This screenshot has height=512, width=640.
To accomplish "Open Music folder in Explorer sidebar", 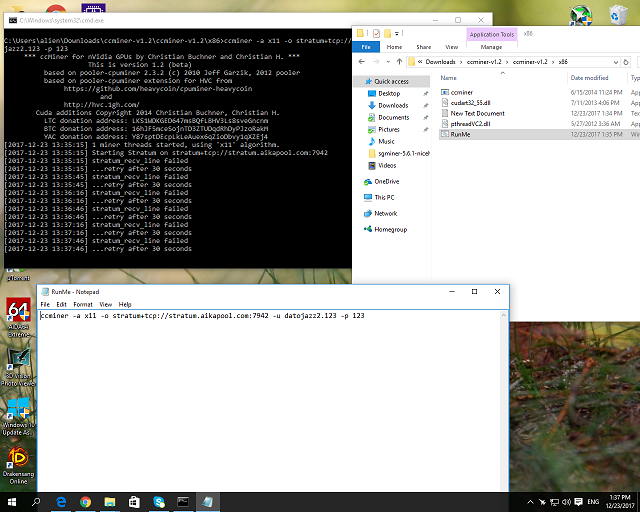I will point(386,141).
